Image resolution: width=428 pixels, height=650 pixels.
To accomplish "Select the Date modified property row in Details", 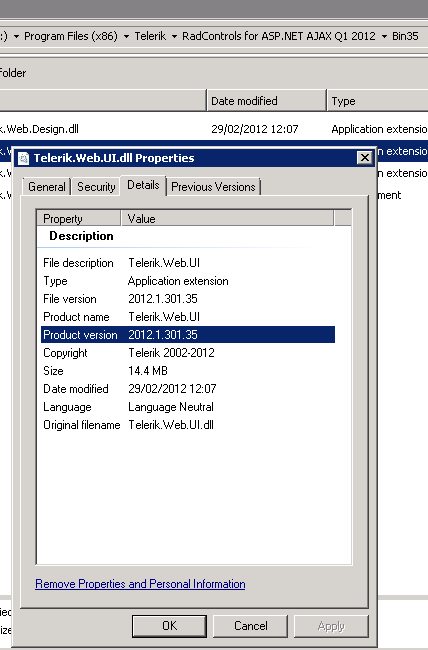I will [187, 389].
